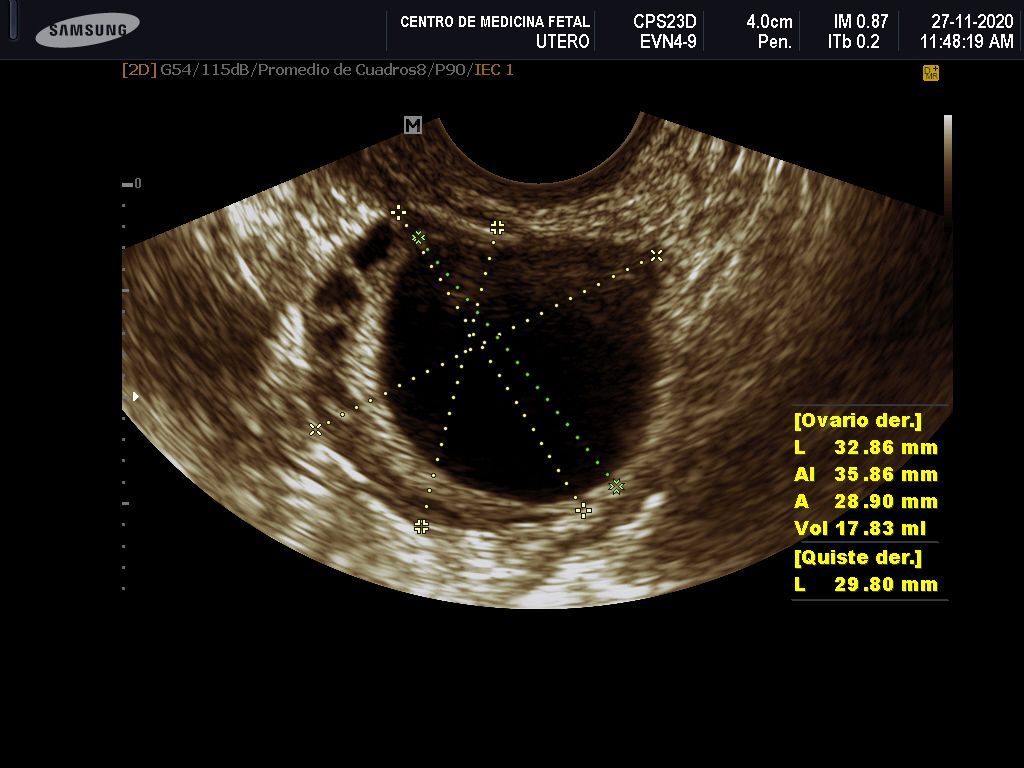Click the L 29.80 mm cyst measurement
This screenshot has height=768, width=1024.
[x=866, y=584]
